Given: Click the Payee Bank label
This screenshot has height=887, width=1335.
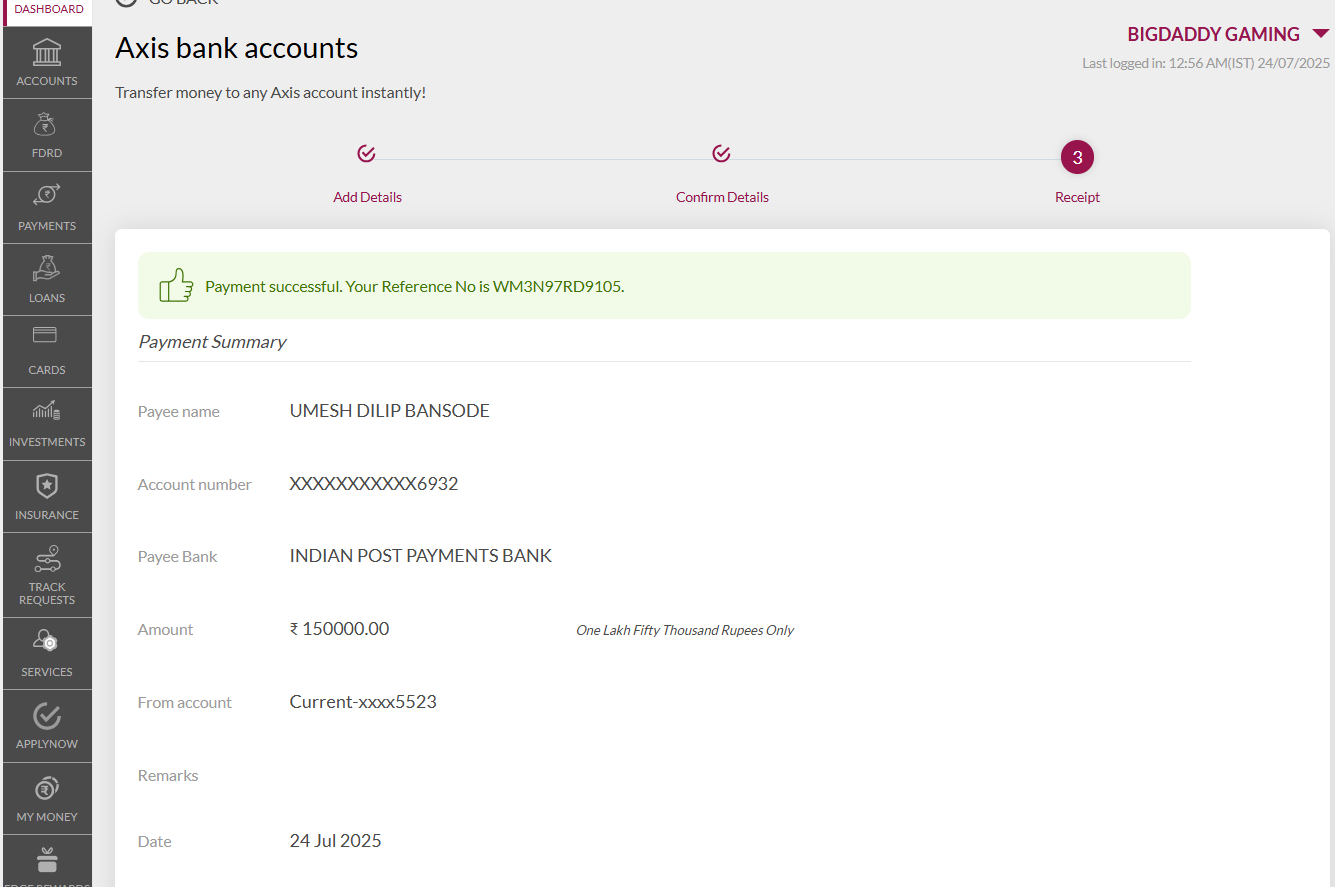Looking at the screenshot, I should point(177,557).
